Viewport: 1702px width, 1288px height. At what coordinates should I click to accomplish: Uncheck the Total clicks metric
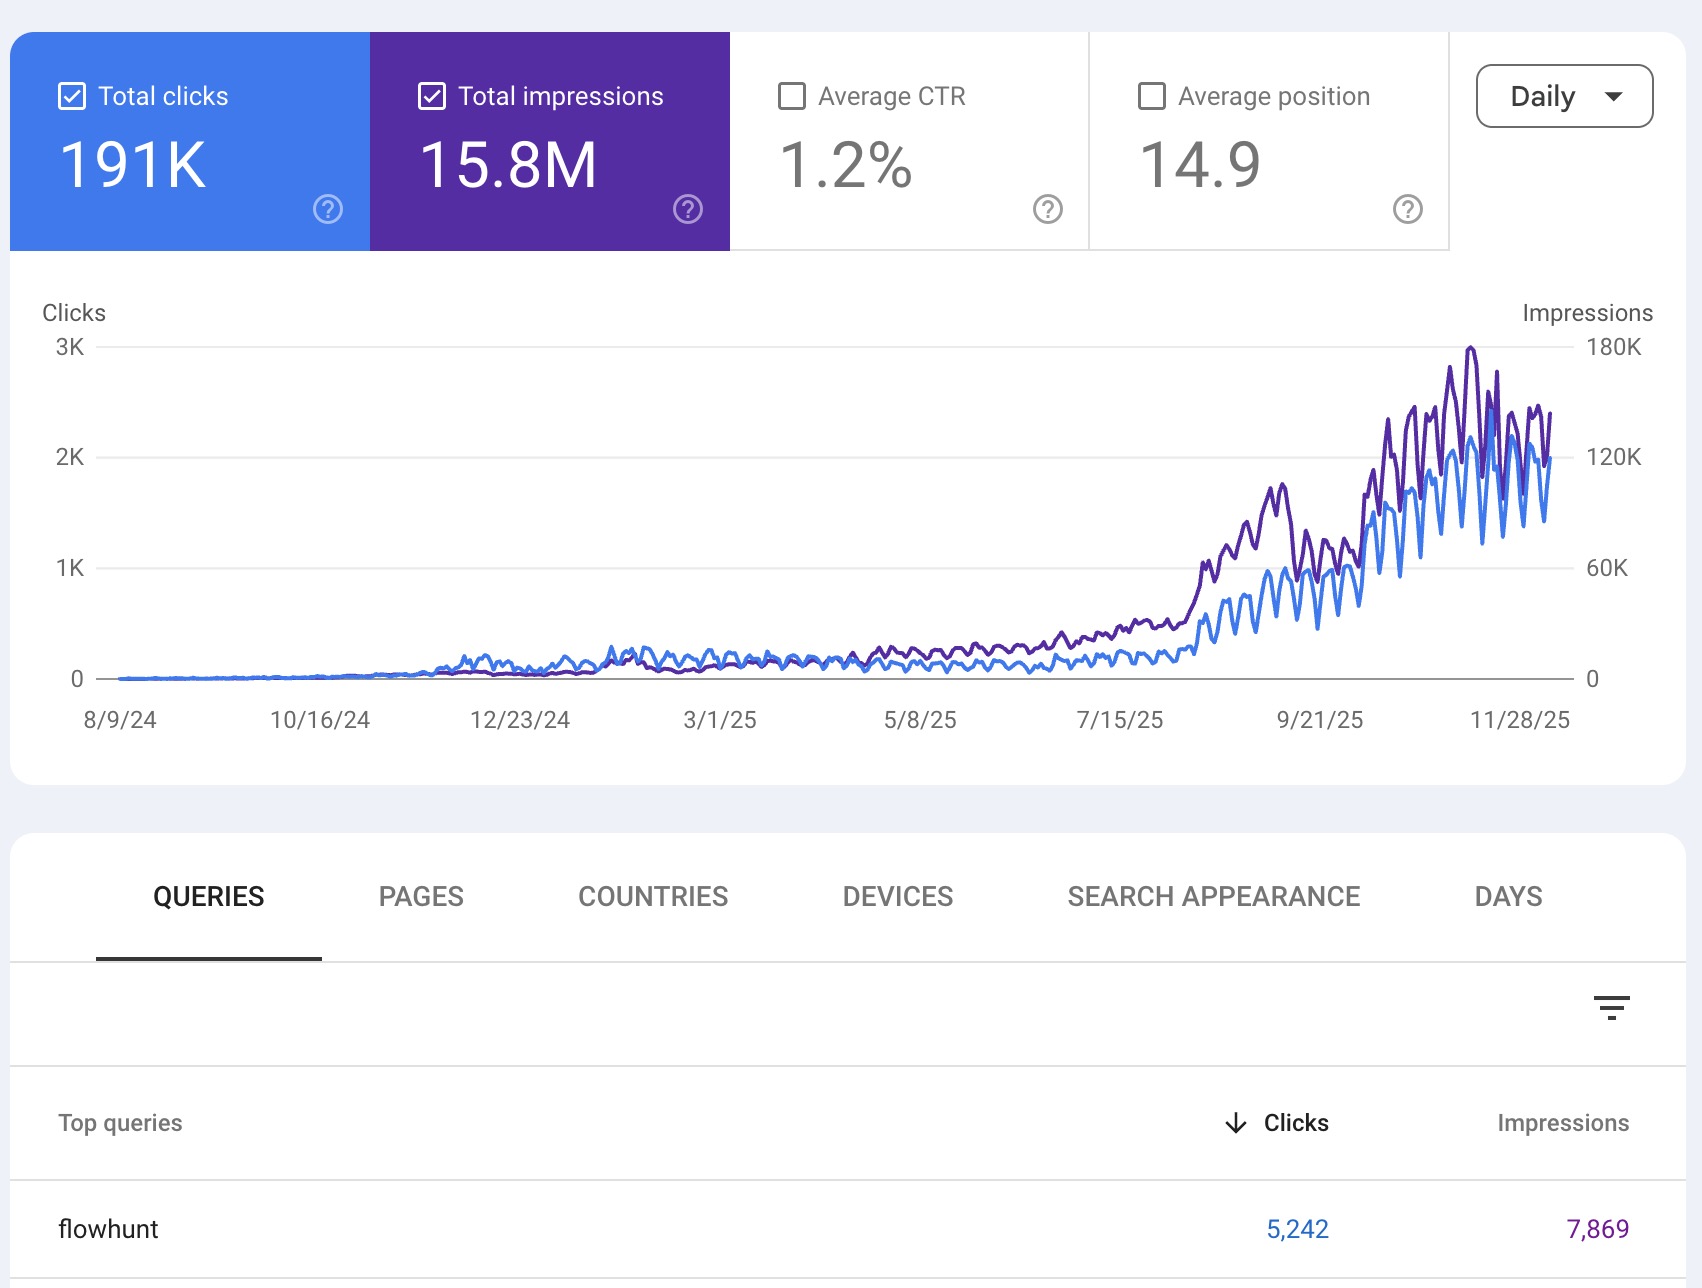[x=71, y=96]
